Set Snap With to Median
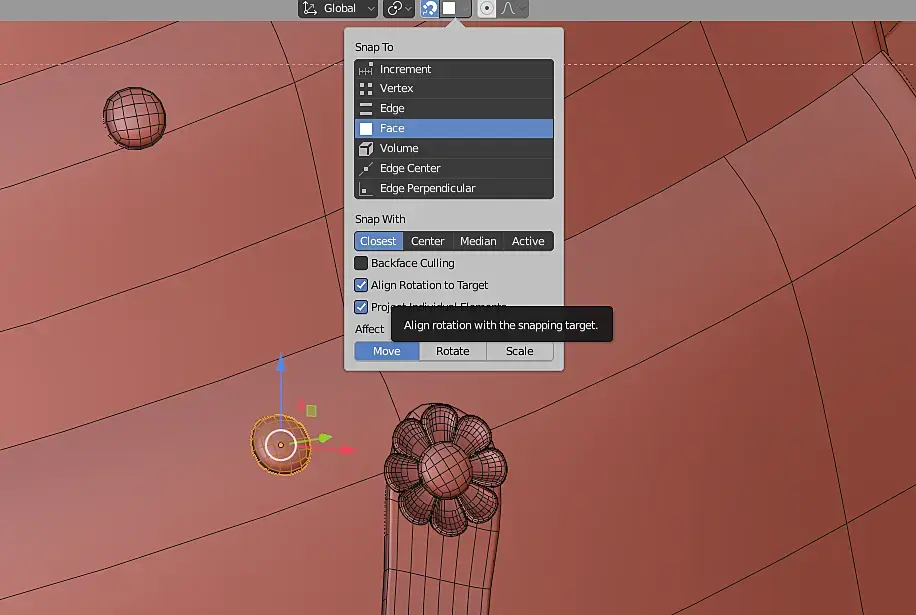The image size is (916, 615). pyautogui.click(x=478, y=241)
